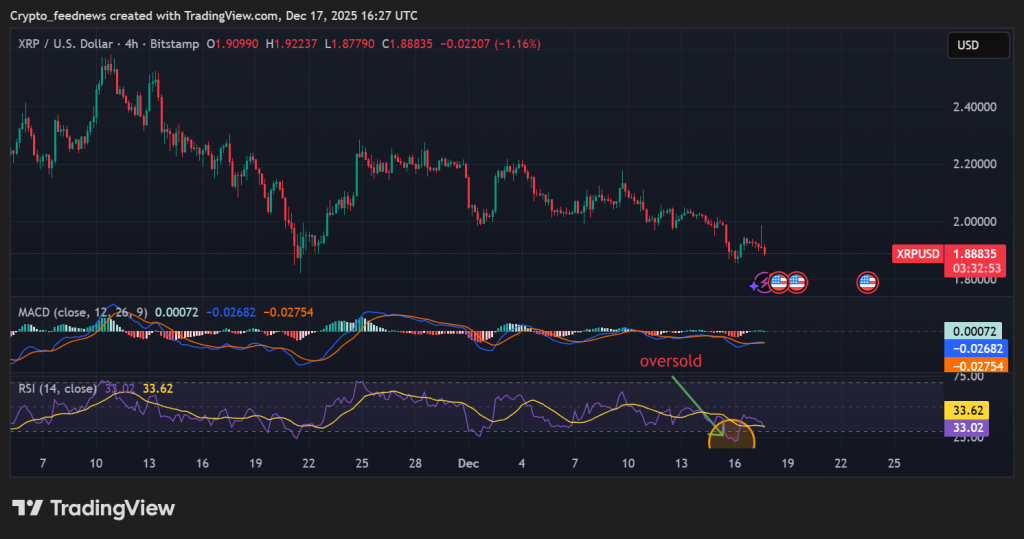1024x539 pixels.
Task: Click the yellow 33.62 RSI axis tag
Action: click(x=967, y=410)
